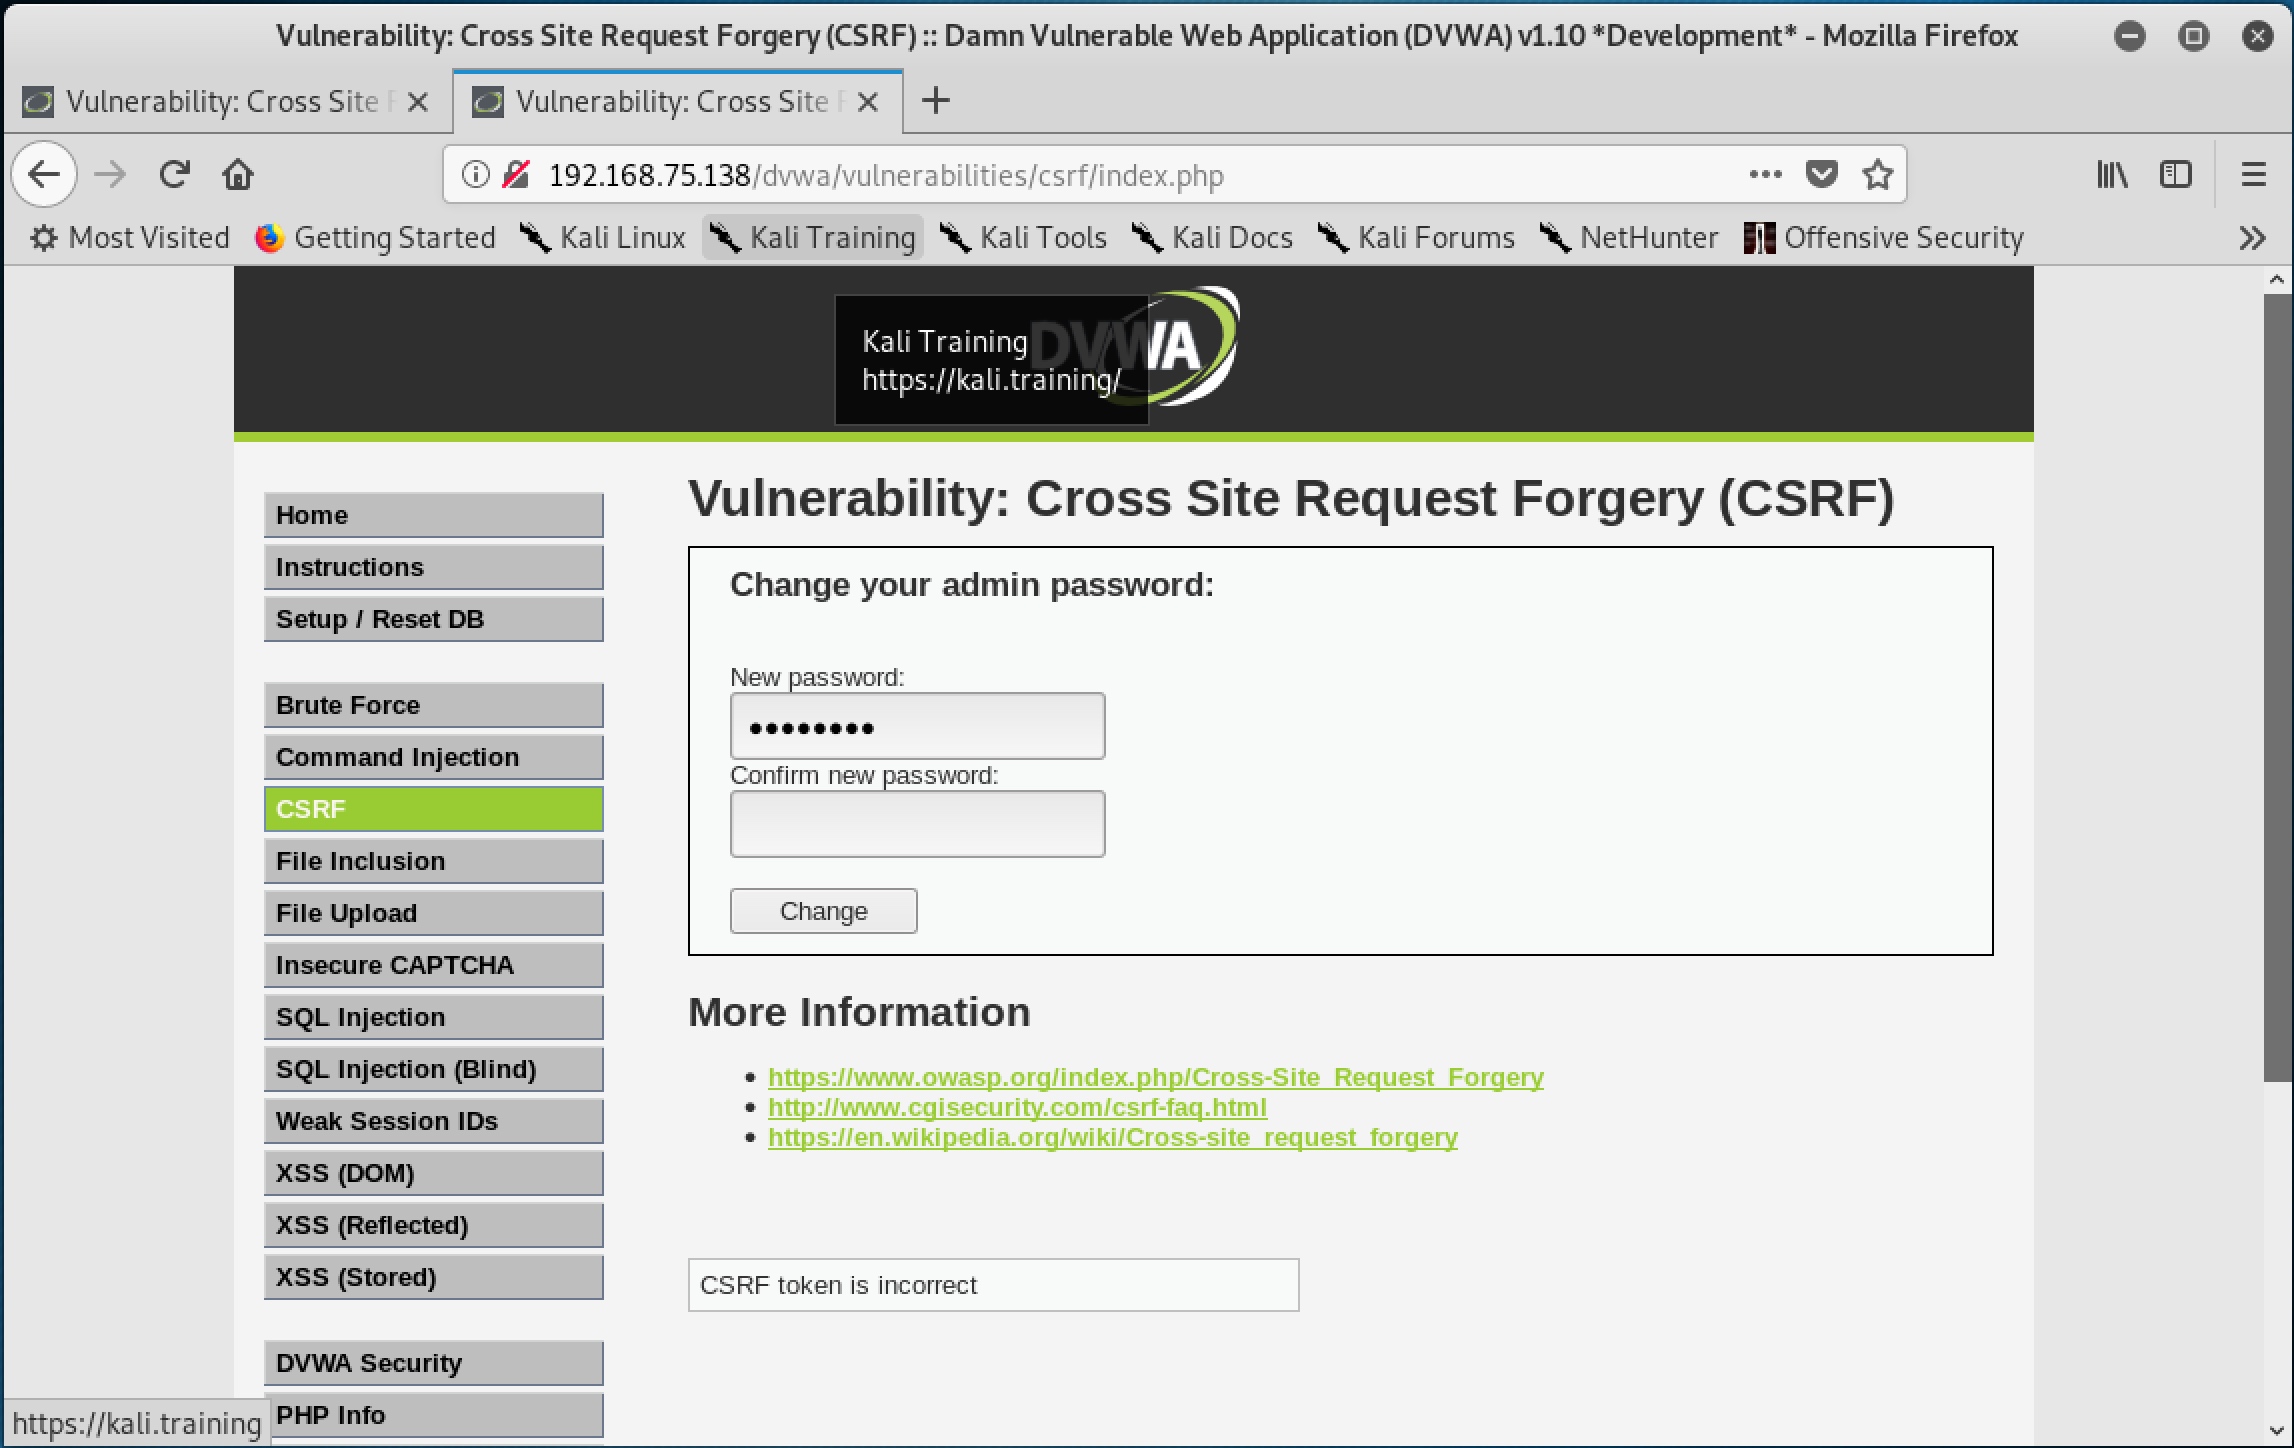
Task: Reload the current page
Action: coord(175,175)
